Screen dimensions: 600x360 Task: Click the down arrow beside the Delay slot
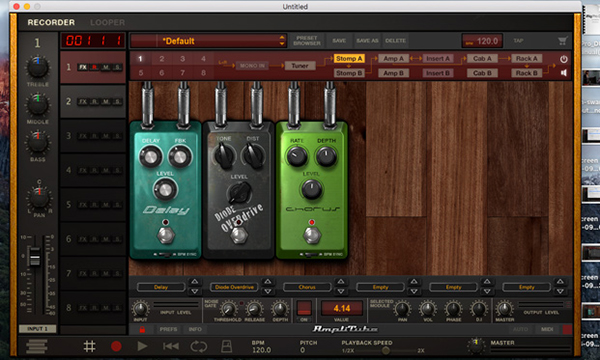click(x=194, y=292)
